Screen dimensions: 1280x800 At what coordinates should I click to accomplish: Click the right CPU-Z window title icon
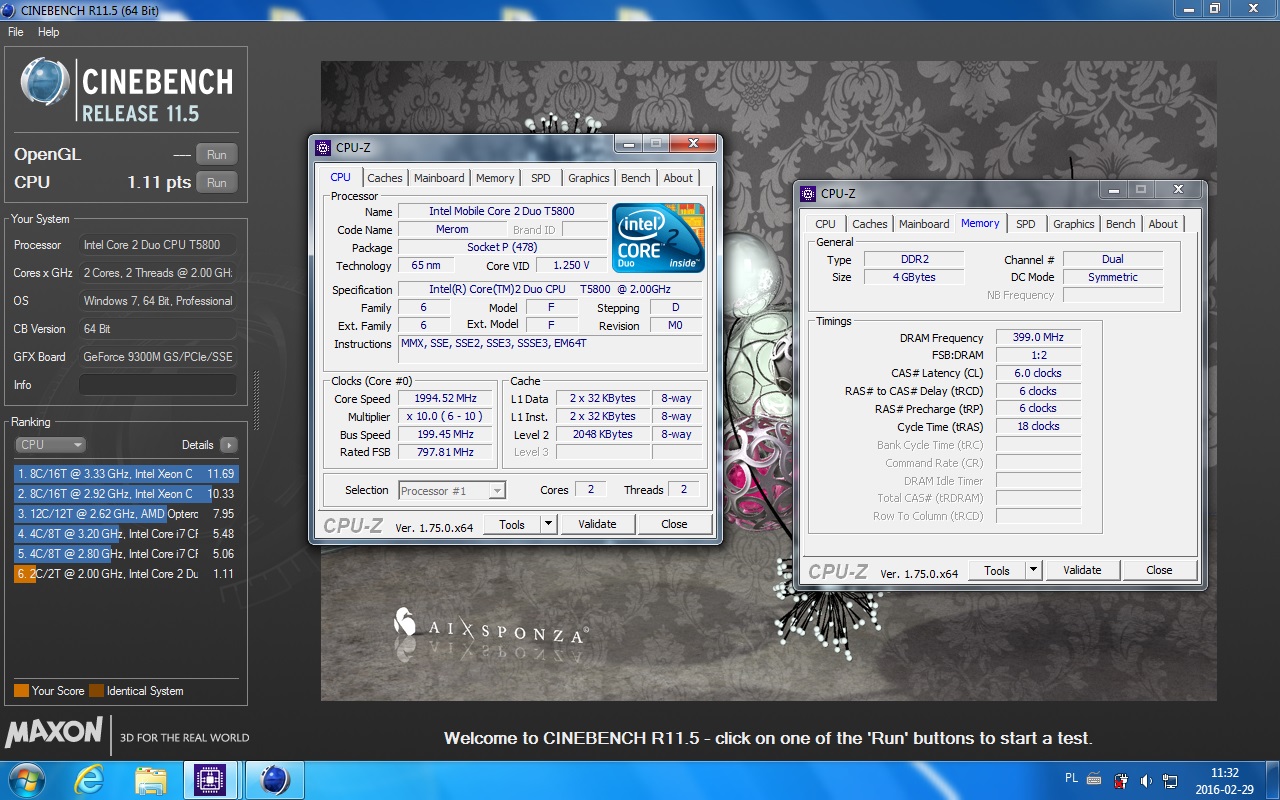click(x=808, y=194)
